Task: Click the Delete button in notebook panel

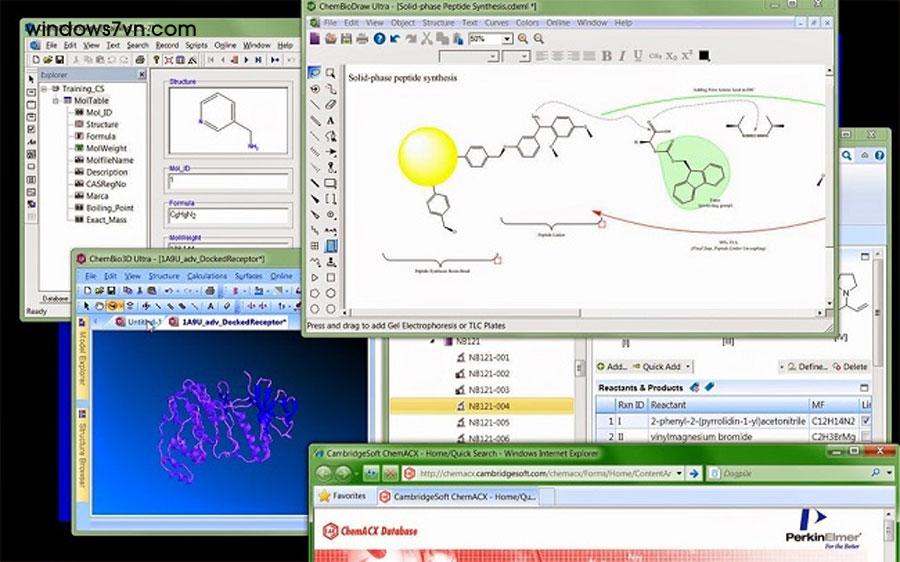Action: pyautogui.click(x=850, y=366)
